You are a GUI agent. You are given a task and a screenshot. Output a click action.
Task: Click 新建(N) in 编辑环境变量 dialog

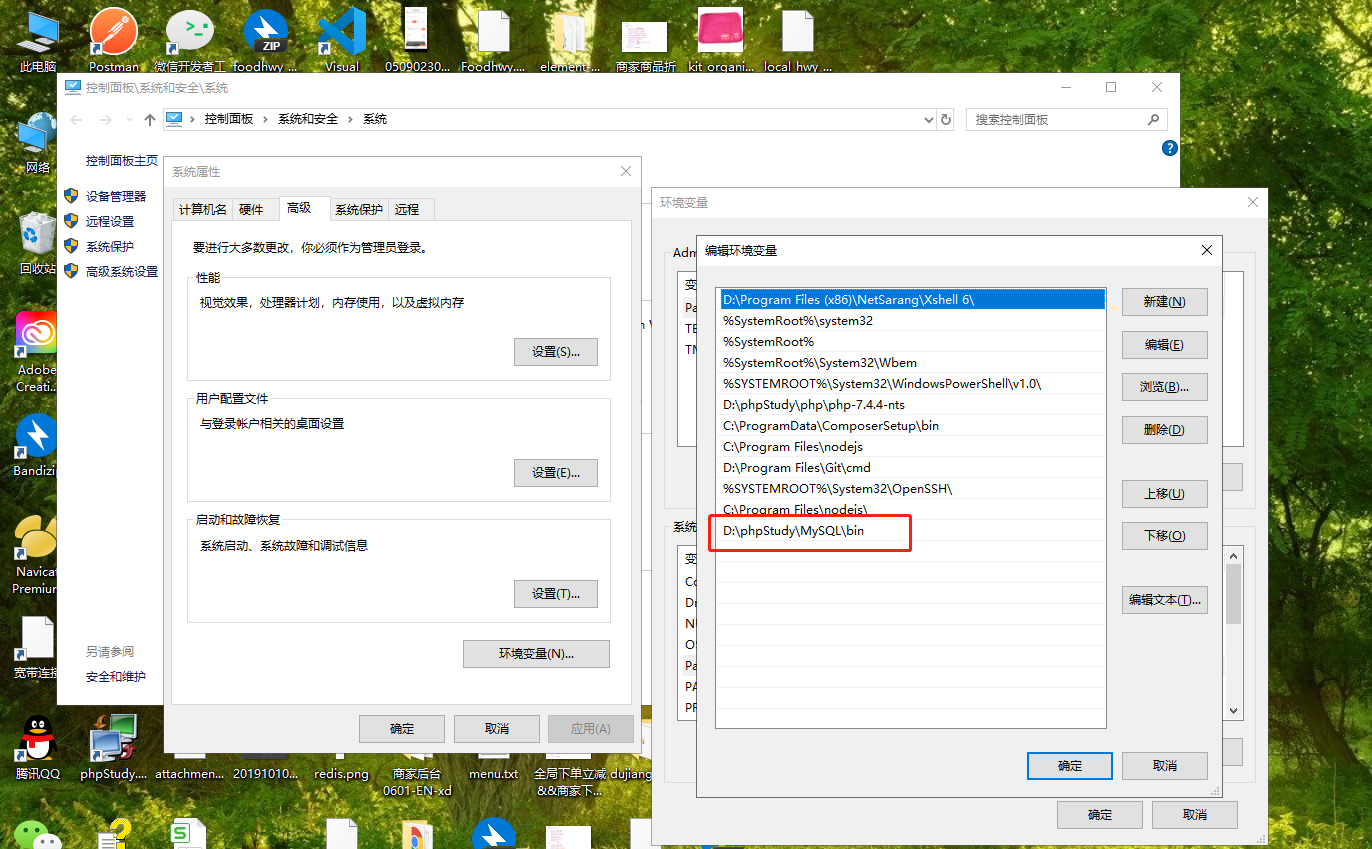click(1165, 302)
